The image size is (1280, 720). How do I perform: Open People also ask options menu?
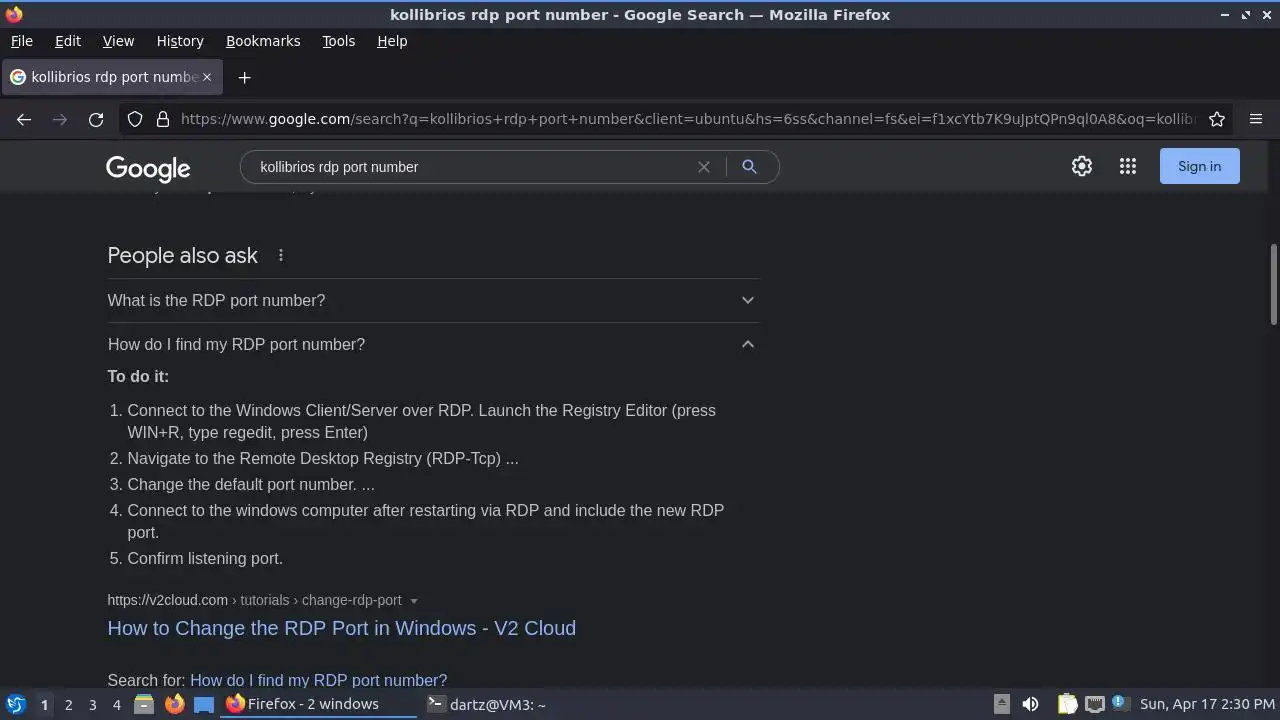281,256
